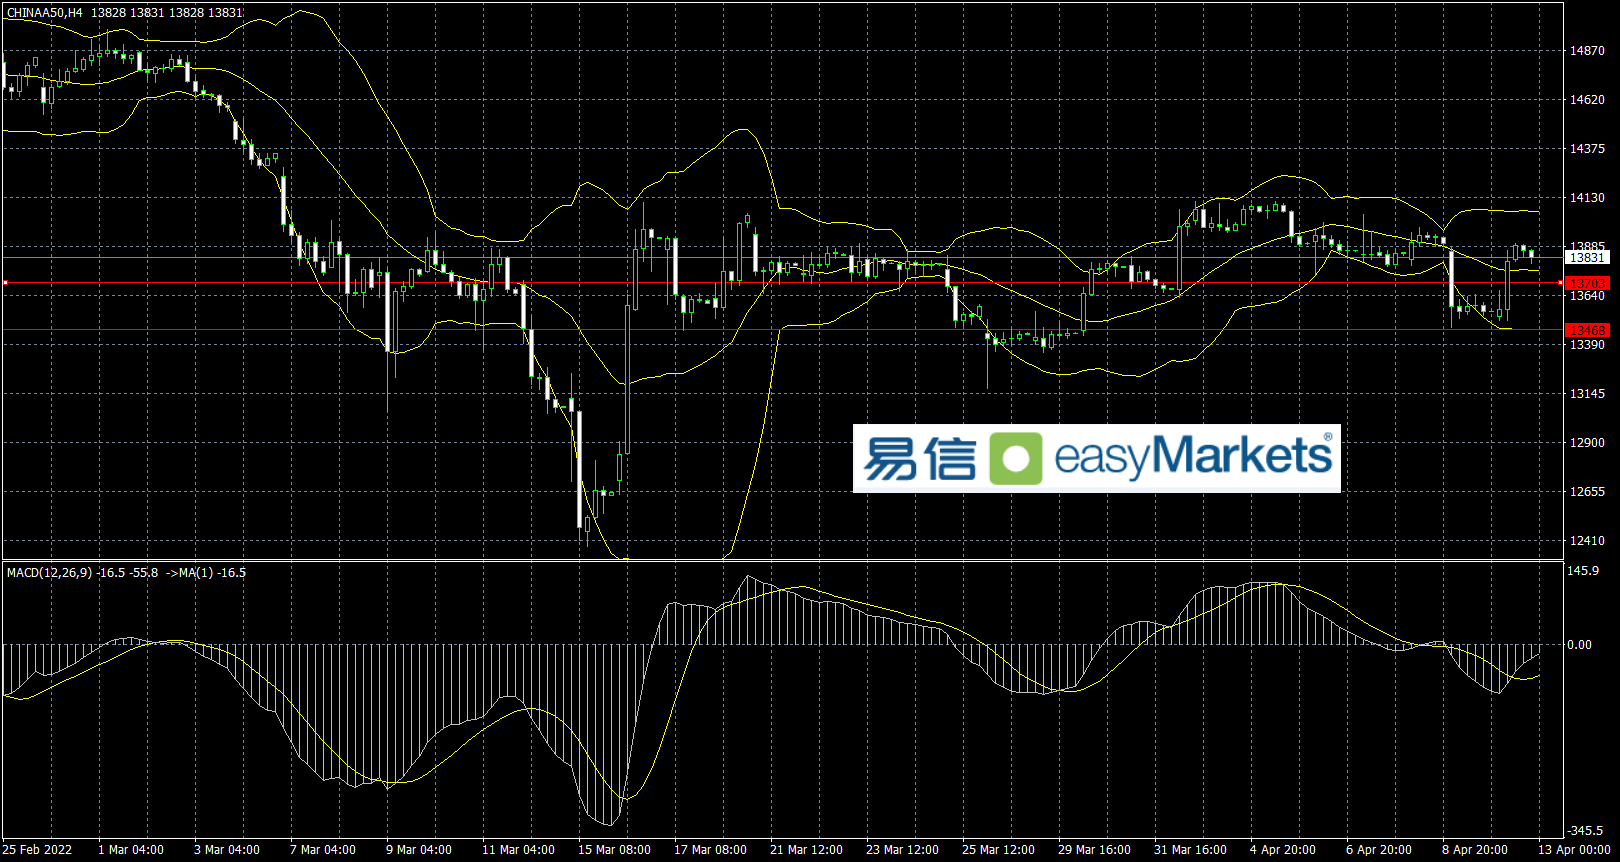Select the 8 Apr 20:00 time label
The height and width of the screenshot is (862, 1620).
pyautogui.click(x=1475, y=850)
